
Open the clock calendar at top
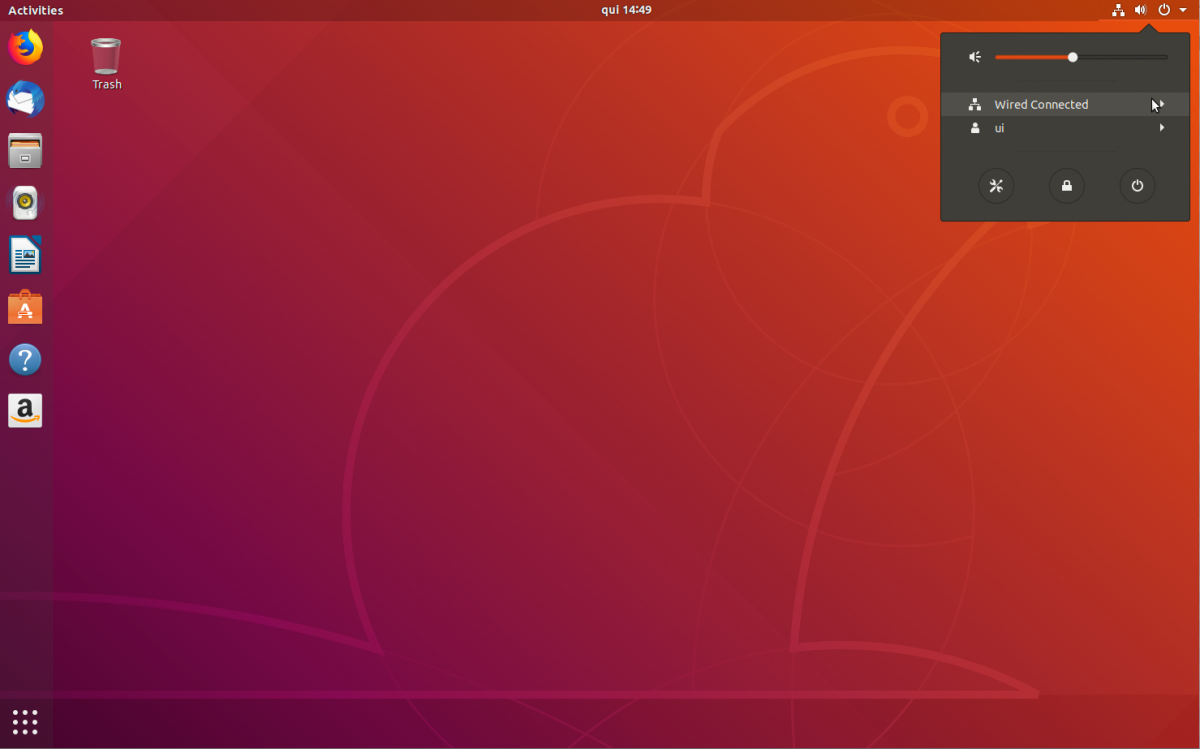[626, 10]
